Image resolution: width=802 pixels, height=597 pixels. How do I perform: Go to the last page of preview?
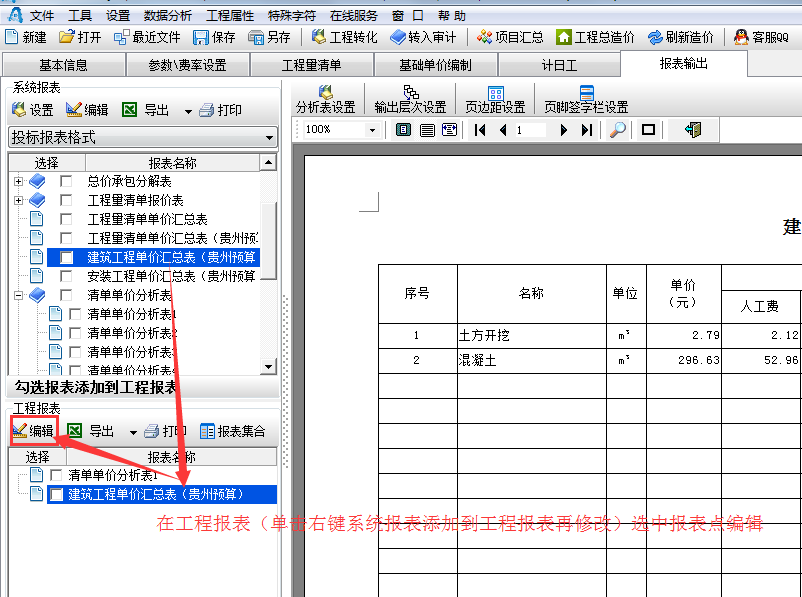[x=587, y=130]
